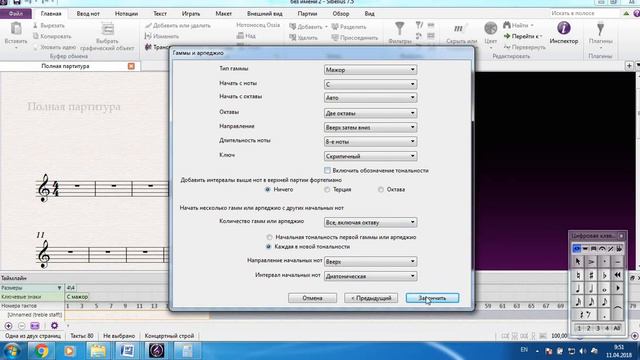Switch to the Ввод нот tab

88,13
